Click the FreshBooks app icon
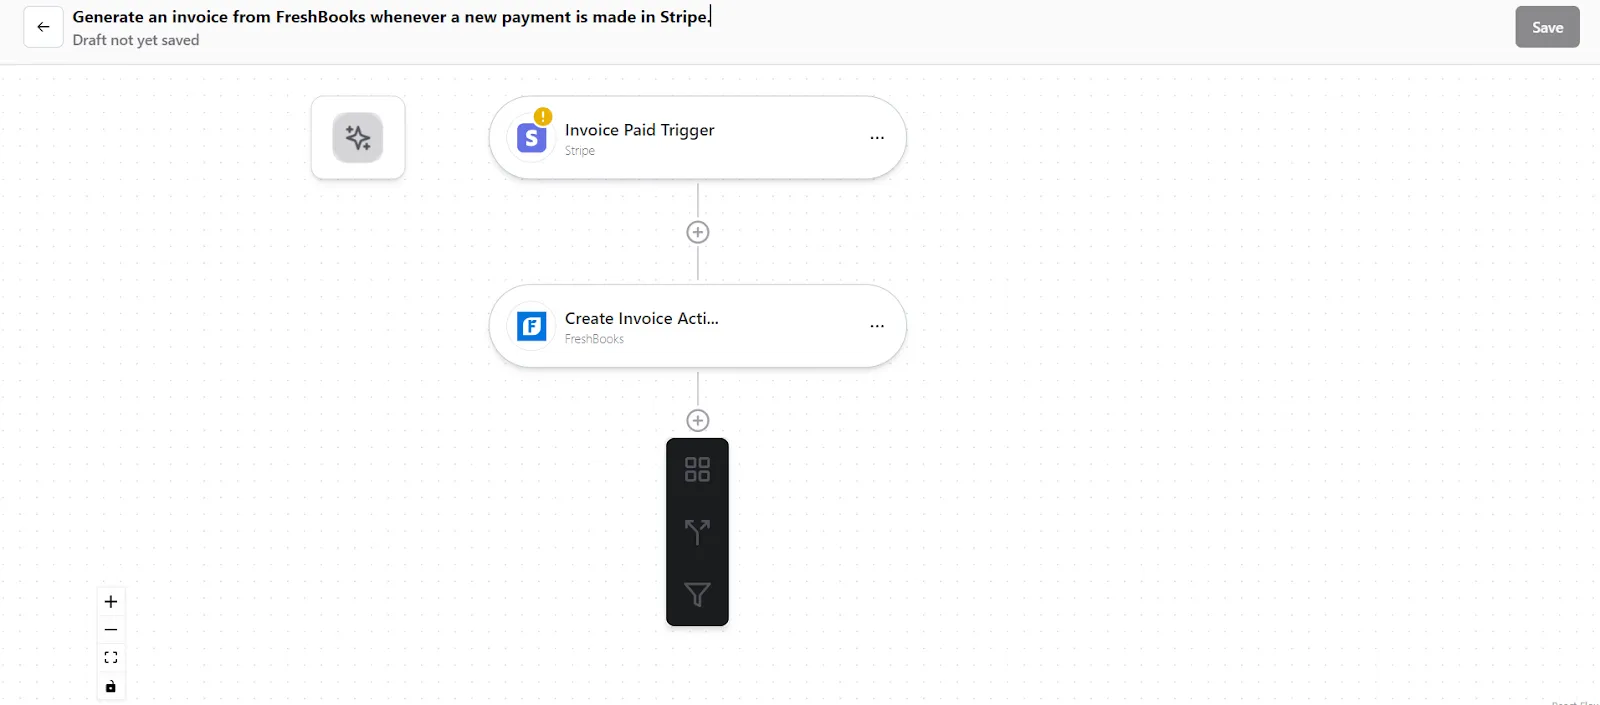Viewport: 1600px width, 705px height. point(532,326)
